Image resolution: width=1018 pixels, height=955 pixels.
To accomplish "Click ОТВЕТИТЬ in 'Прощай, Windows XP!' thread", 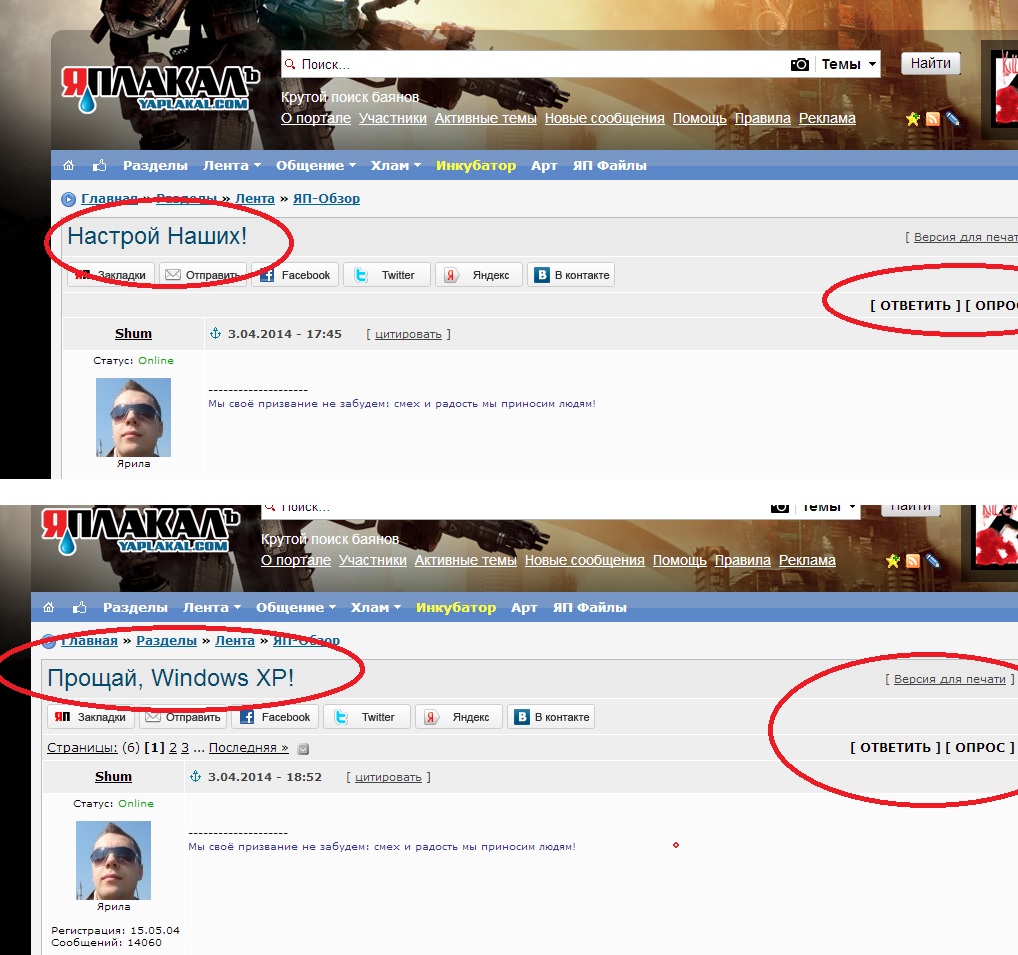I will click(895, 747).
